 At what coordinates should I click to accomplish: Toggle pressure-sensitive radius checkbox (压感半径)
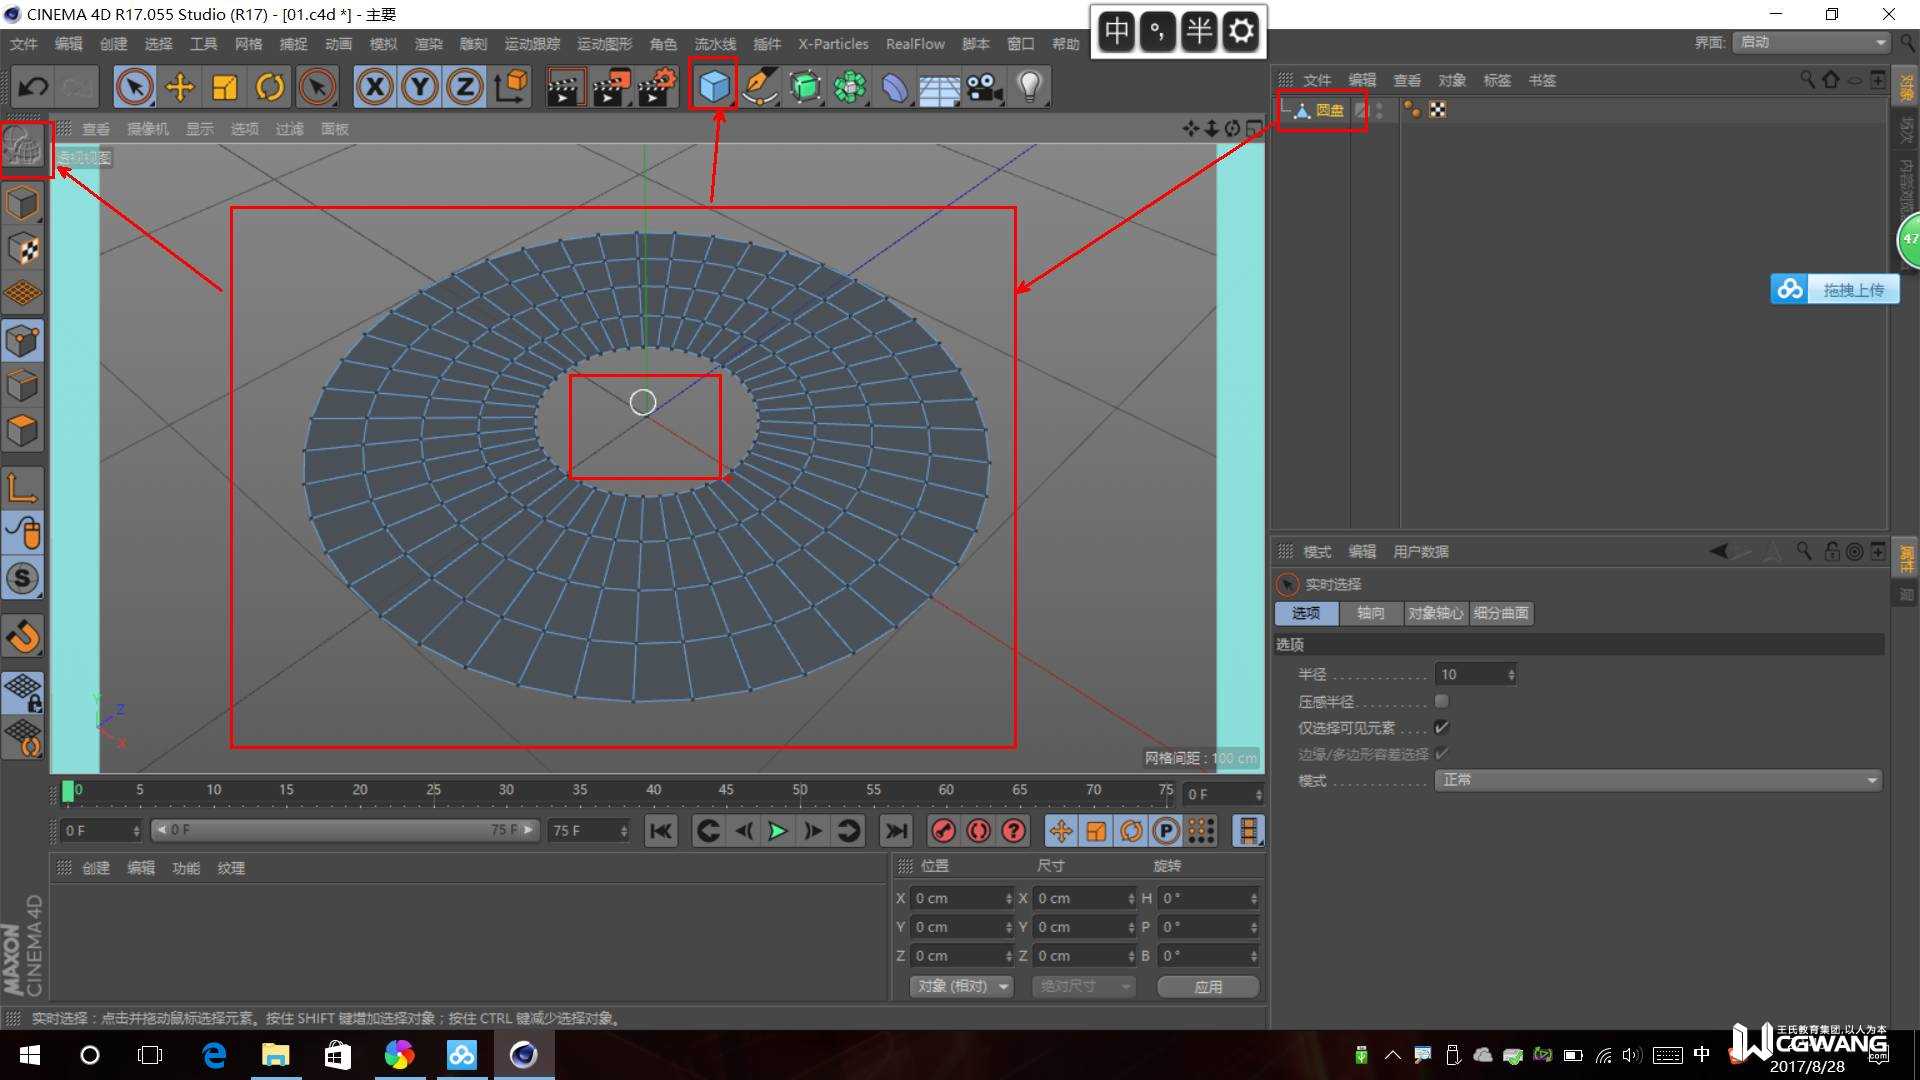[x=1441, y=701]
